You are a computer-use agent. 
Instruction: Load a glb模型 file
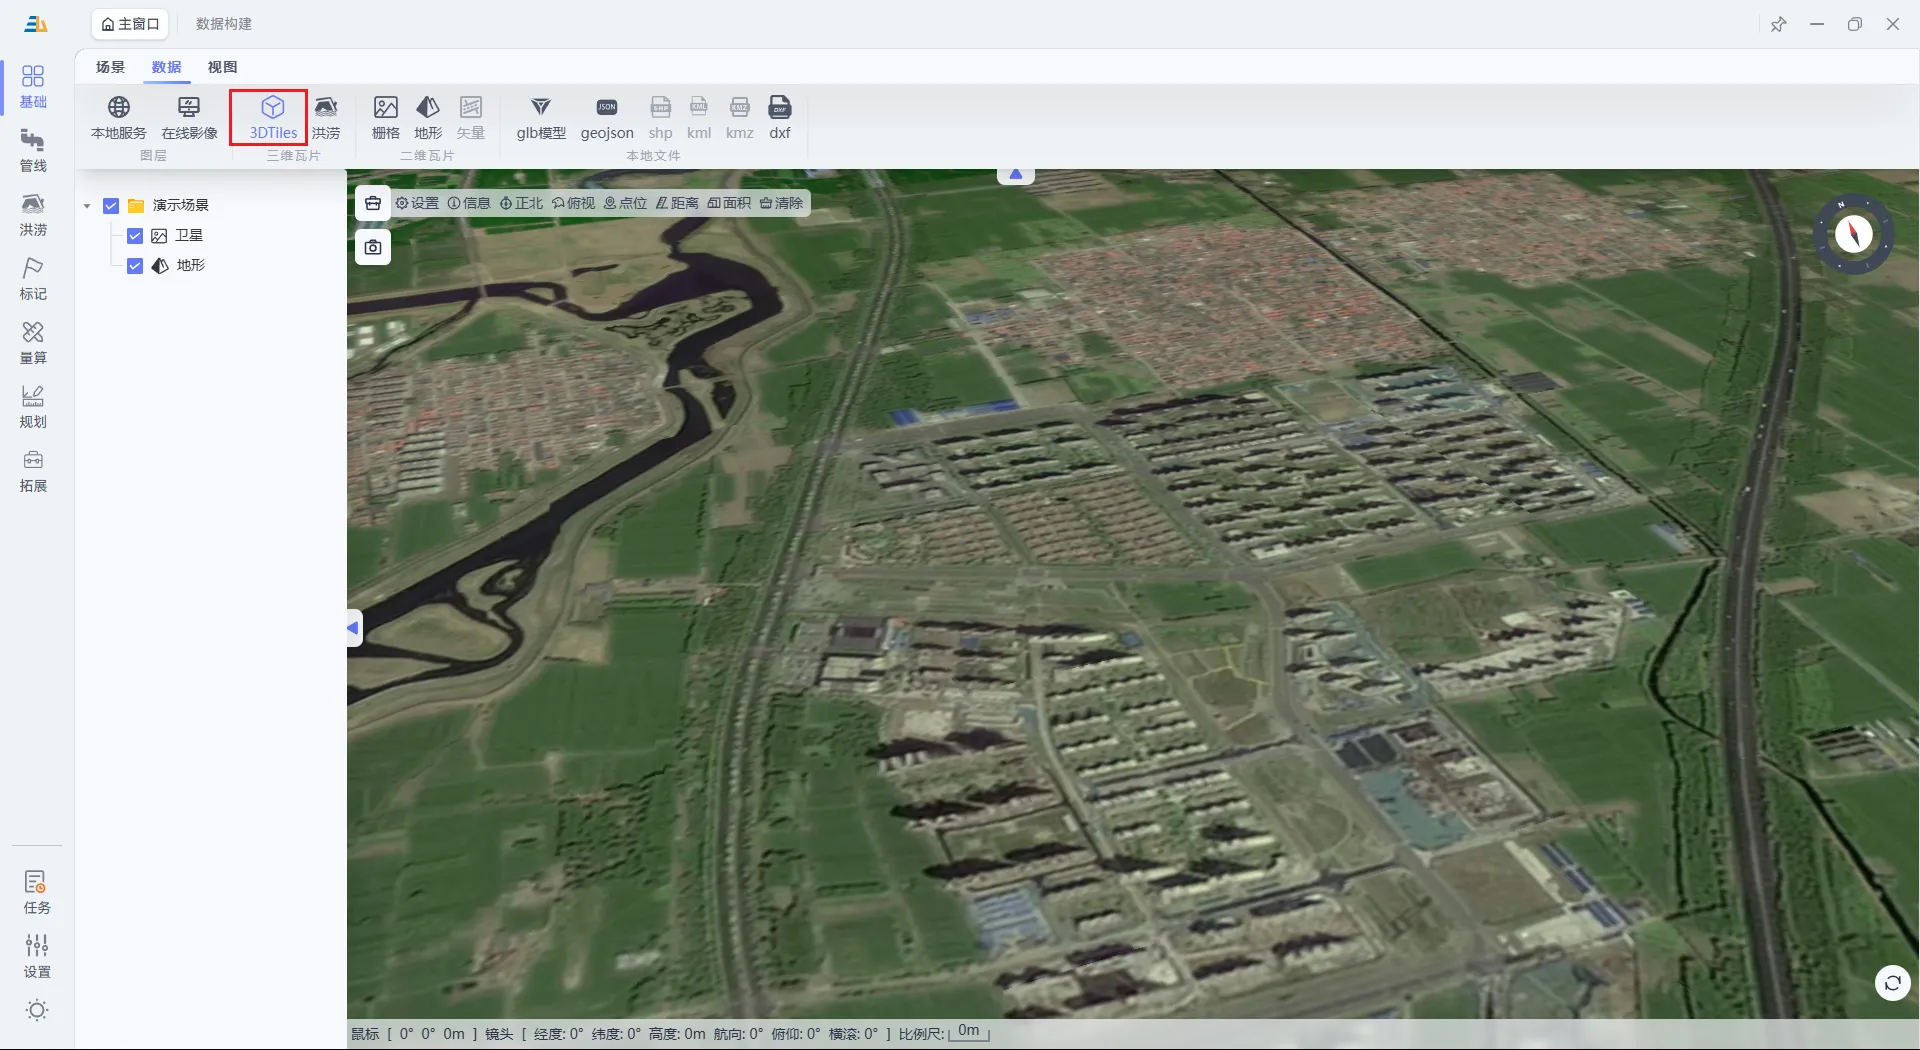(541, 117)
